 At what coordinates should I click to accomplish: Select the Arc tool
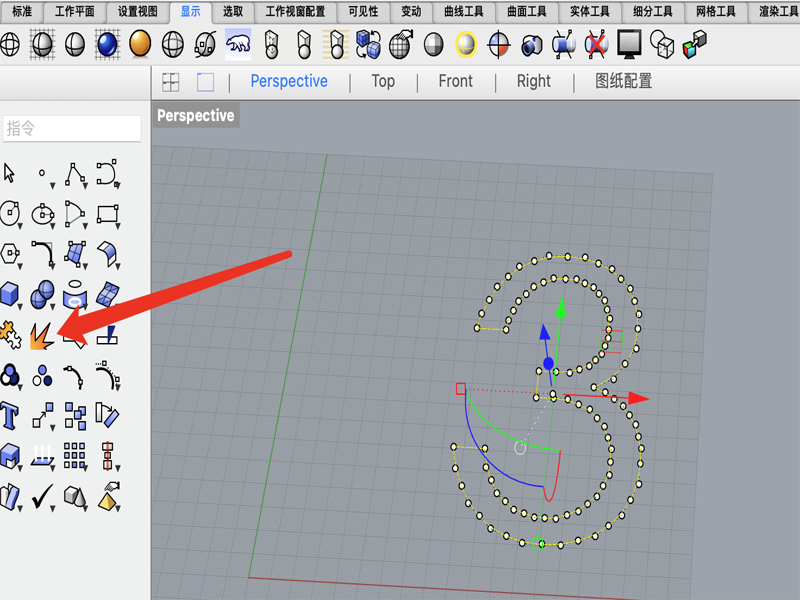(x=76, y=213)
